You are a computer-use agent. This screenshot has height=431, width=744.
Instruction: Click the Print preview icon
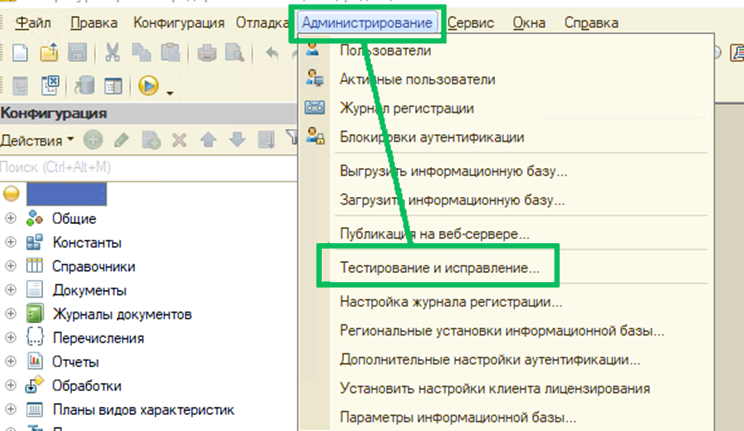pos(235,53)
